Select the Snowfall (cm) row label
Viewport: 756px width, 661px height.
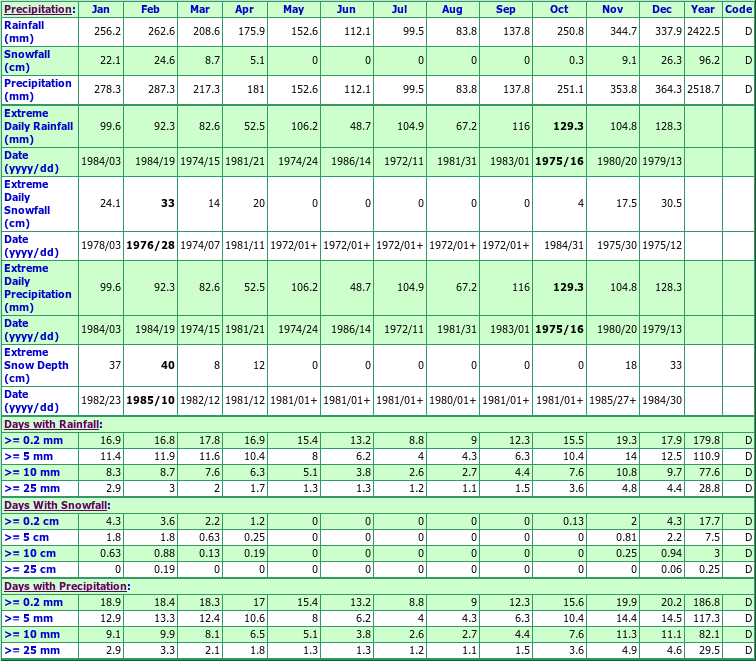click(x=27, y=60)
